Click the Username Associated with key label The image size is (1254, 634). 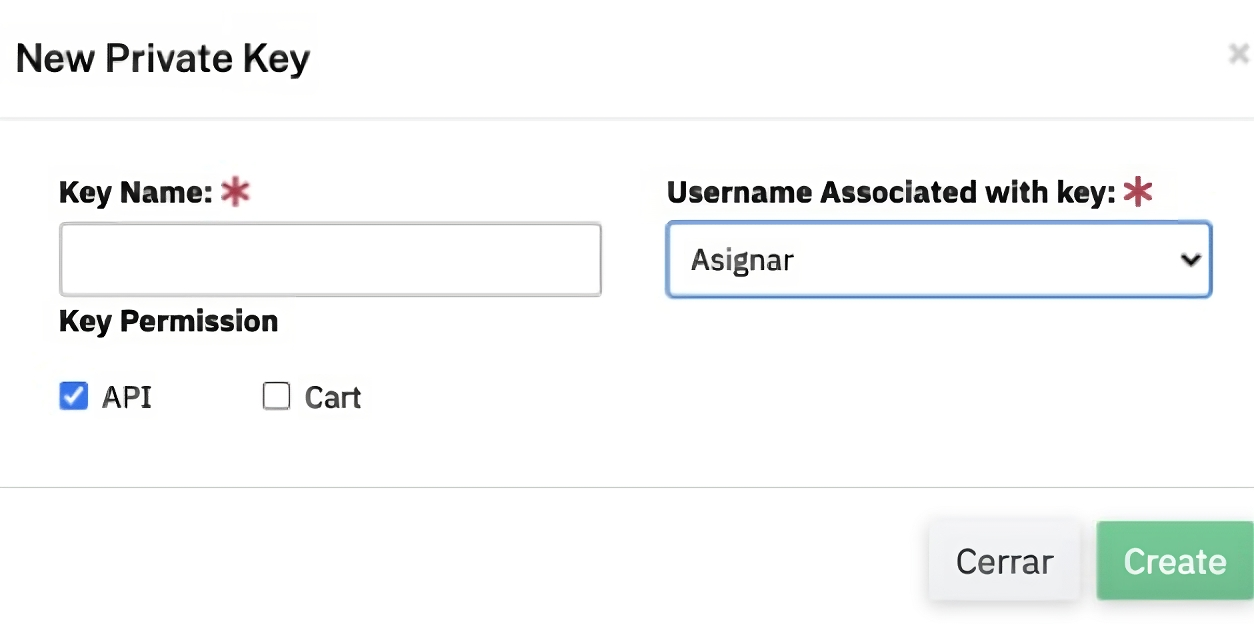pos(891,192)
